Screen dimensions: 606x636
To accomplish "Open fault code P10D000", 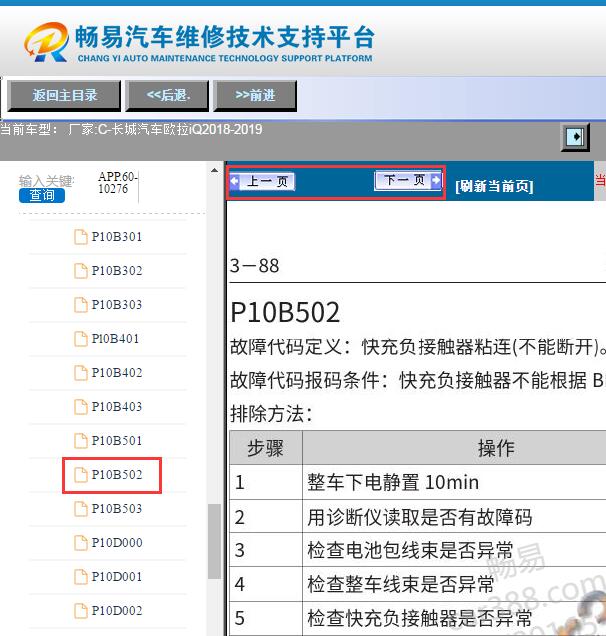I will 117,543.
